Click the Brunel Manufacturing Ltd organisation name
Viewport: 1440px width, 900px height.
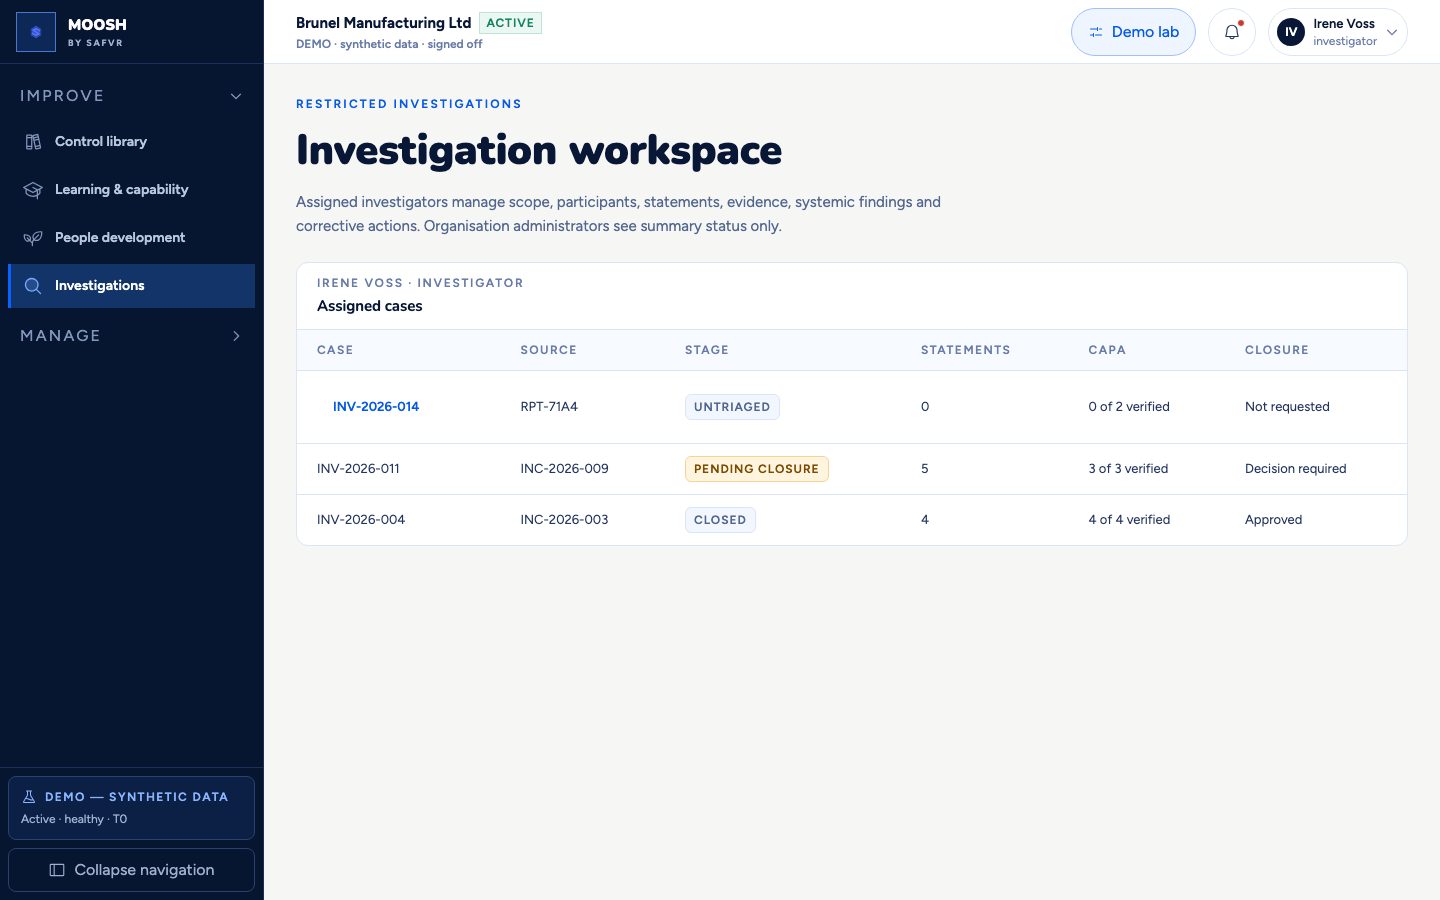click(383, 23)
